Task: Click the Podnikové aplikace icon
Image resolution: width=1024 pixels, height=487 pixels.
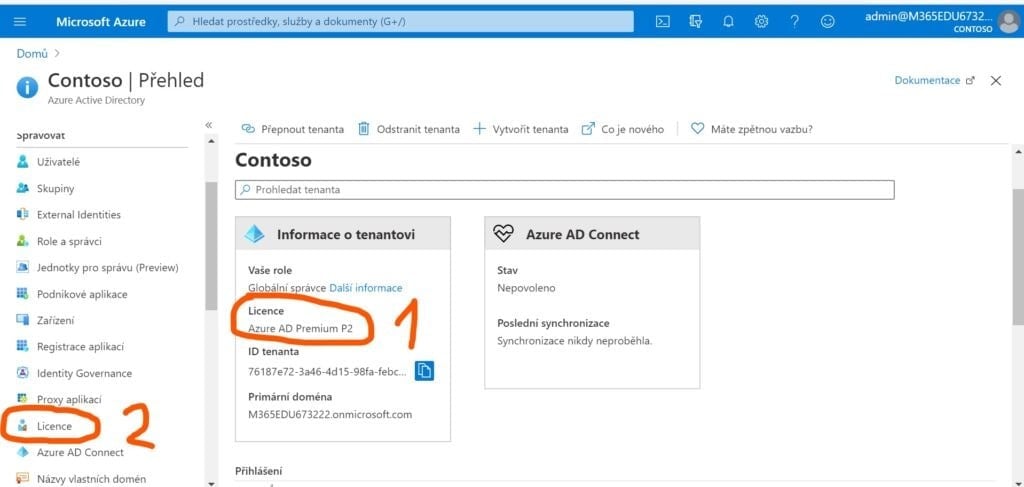Action: click(x=23, y=294)
